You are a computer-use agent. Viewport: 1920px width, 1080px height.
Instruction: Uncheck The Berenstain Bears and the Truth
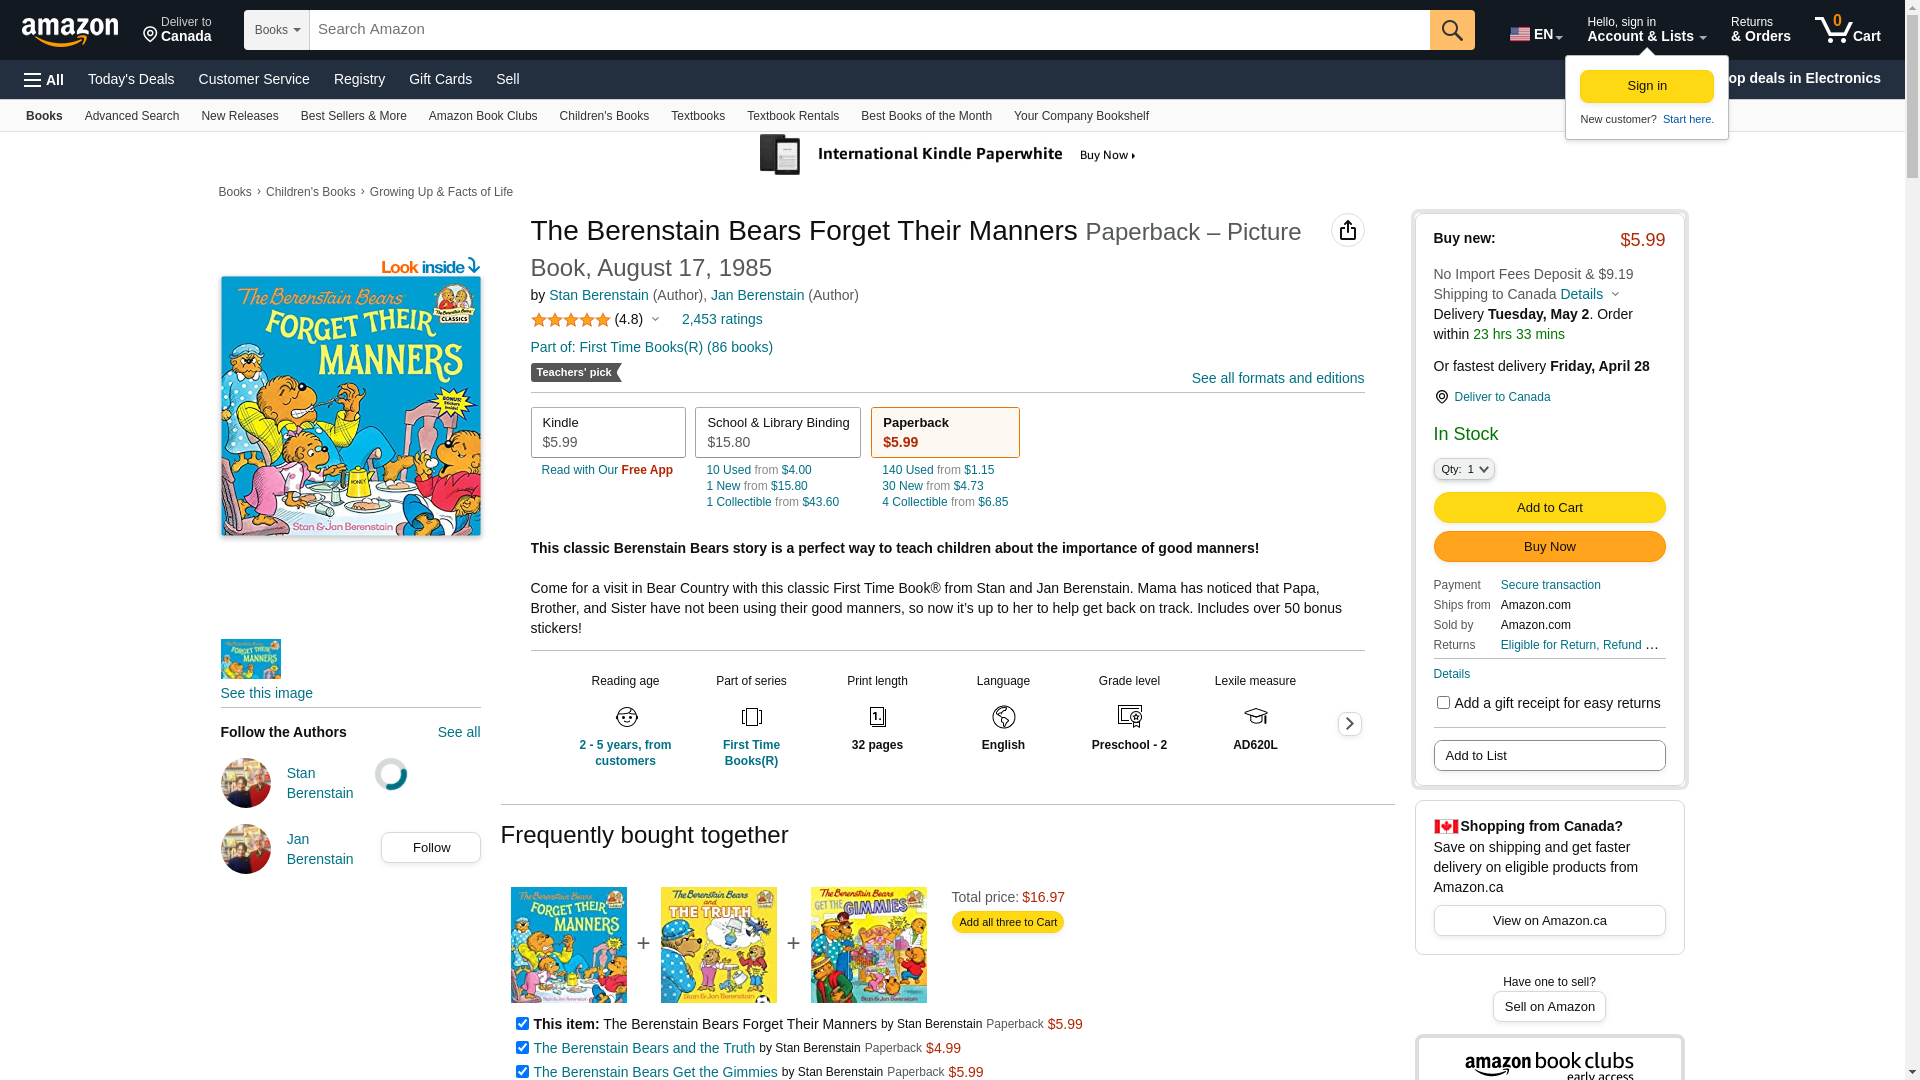(x=522, y=1048)
